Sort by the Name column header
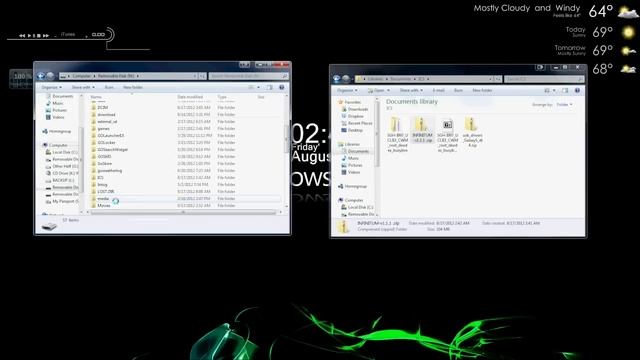 tap(96, 97)
